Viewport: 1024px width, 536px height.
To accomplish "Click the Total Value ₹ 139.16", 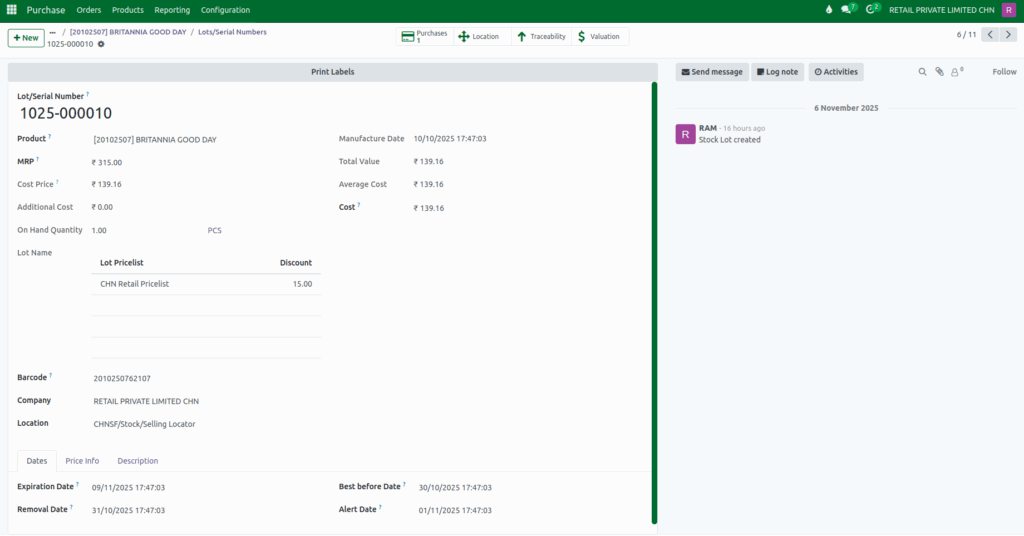I will click(428, 161).
